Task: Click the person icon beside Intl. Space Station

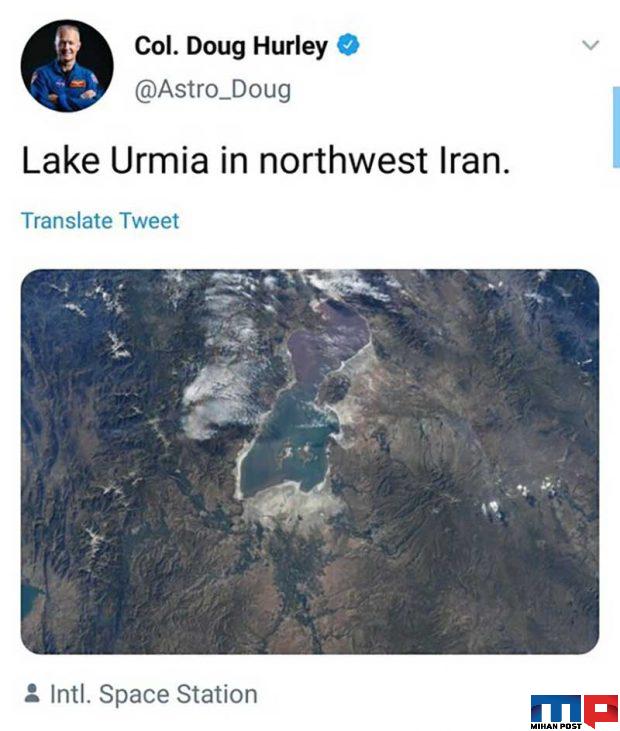Action: [32, 693]
